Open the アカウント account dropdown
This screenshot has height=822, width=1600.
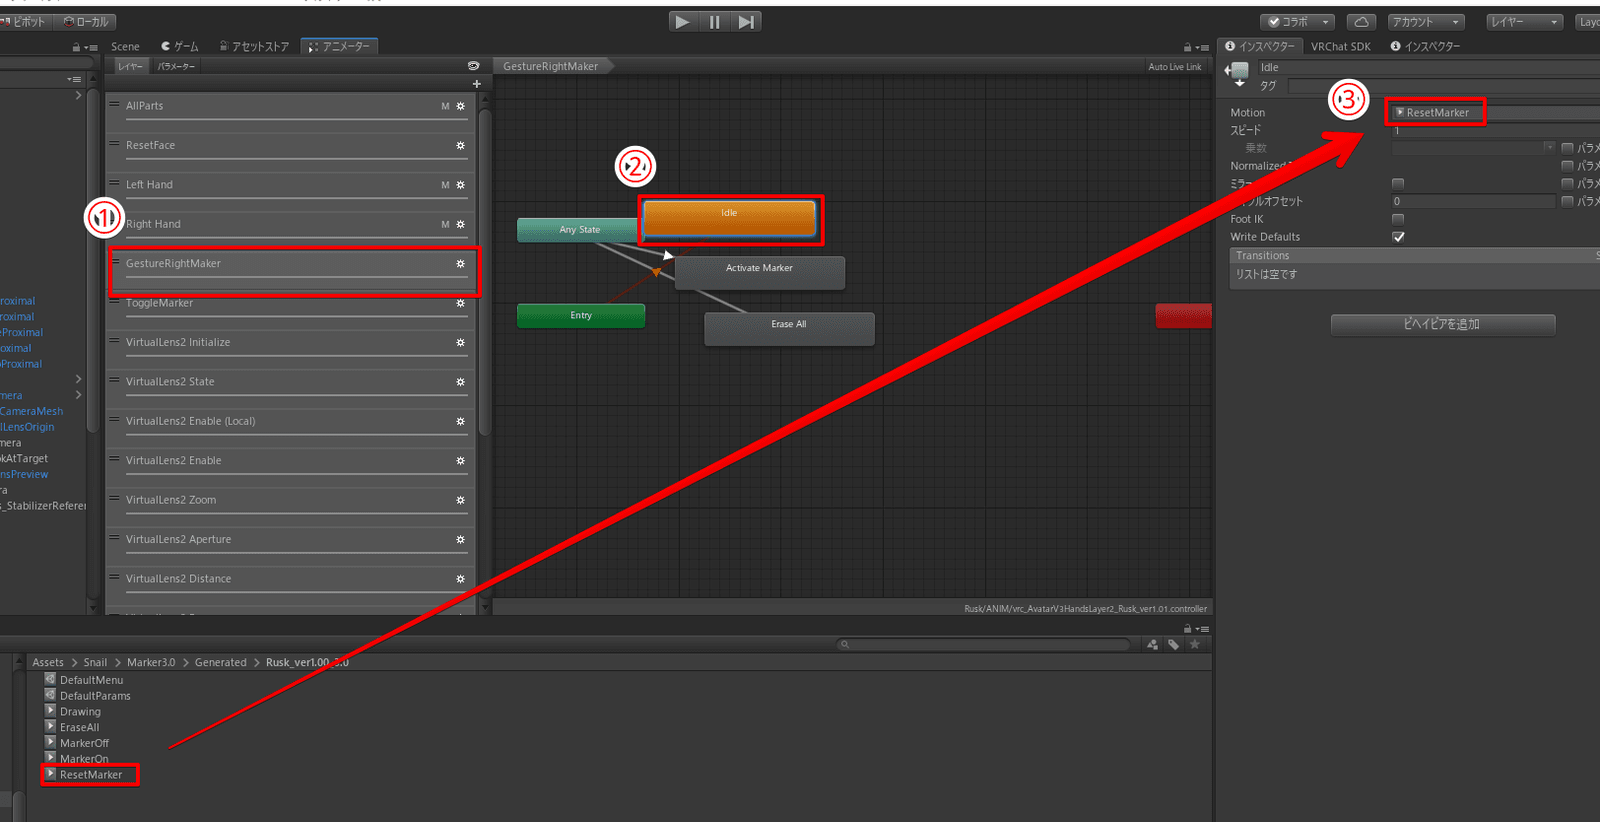1426,22
